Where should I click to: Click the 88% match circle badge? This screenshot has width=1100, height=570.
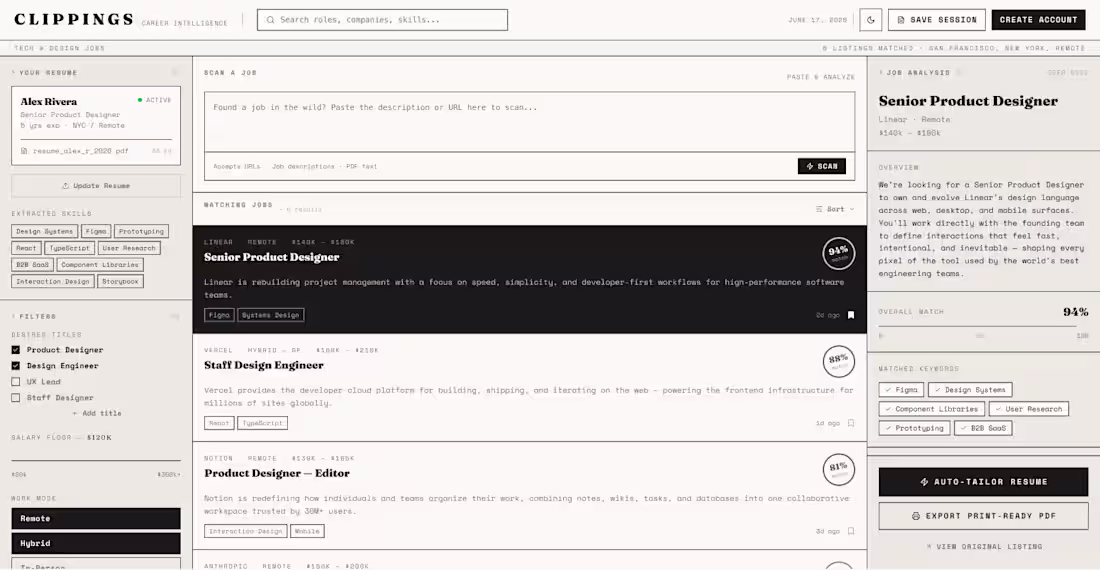click(x=838, y=361)
